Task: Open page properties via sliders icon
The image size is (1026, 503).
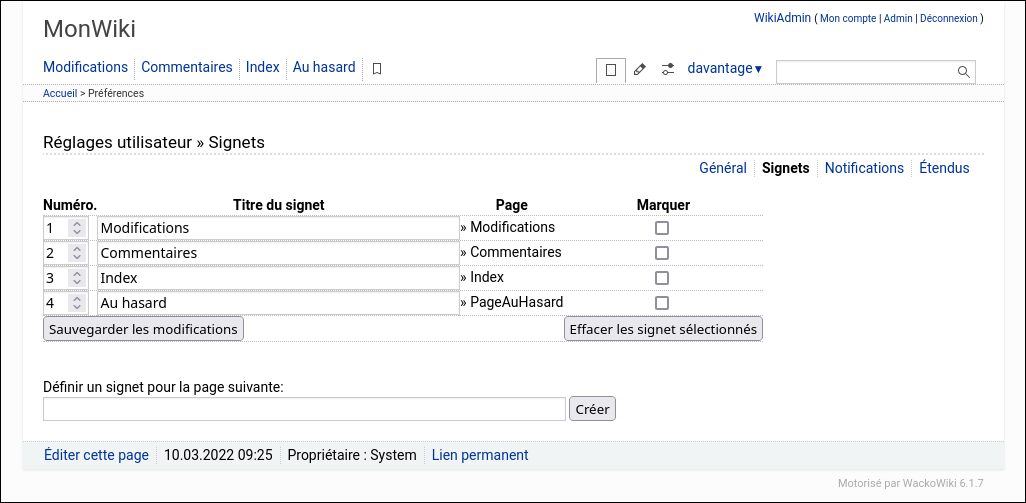Action: (668, 70)
